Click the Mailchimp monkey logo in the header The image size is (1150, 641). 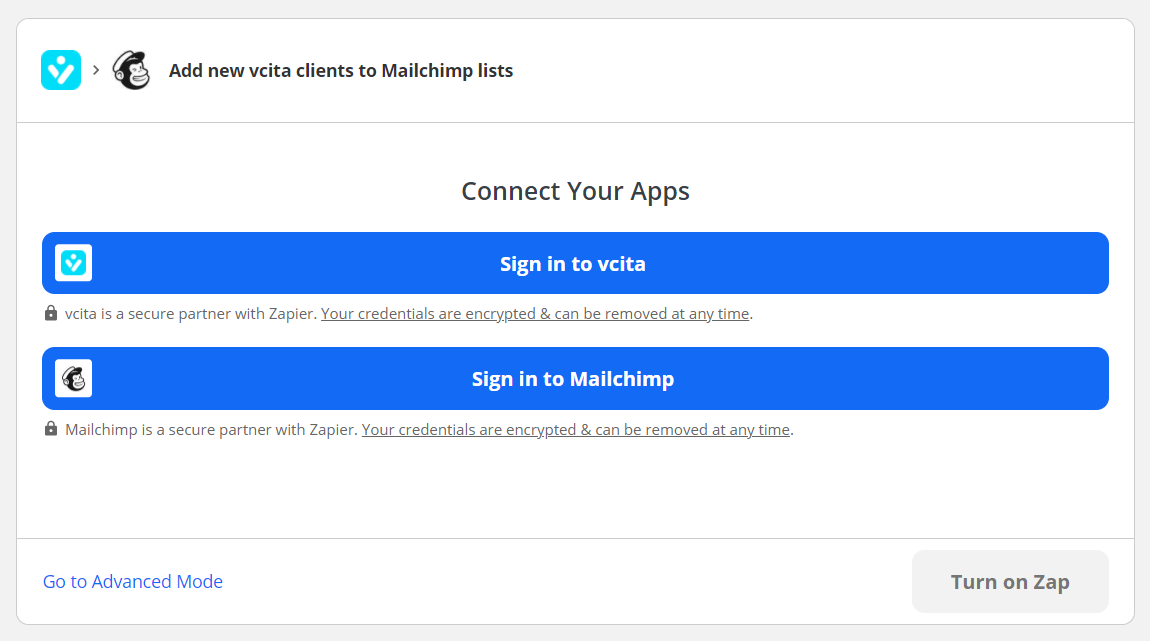[131, 70]
